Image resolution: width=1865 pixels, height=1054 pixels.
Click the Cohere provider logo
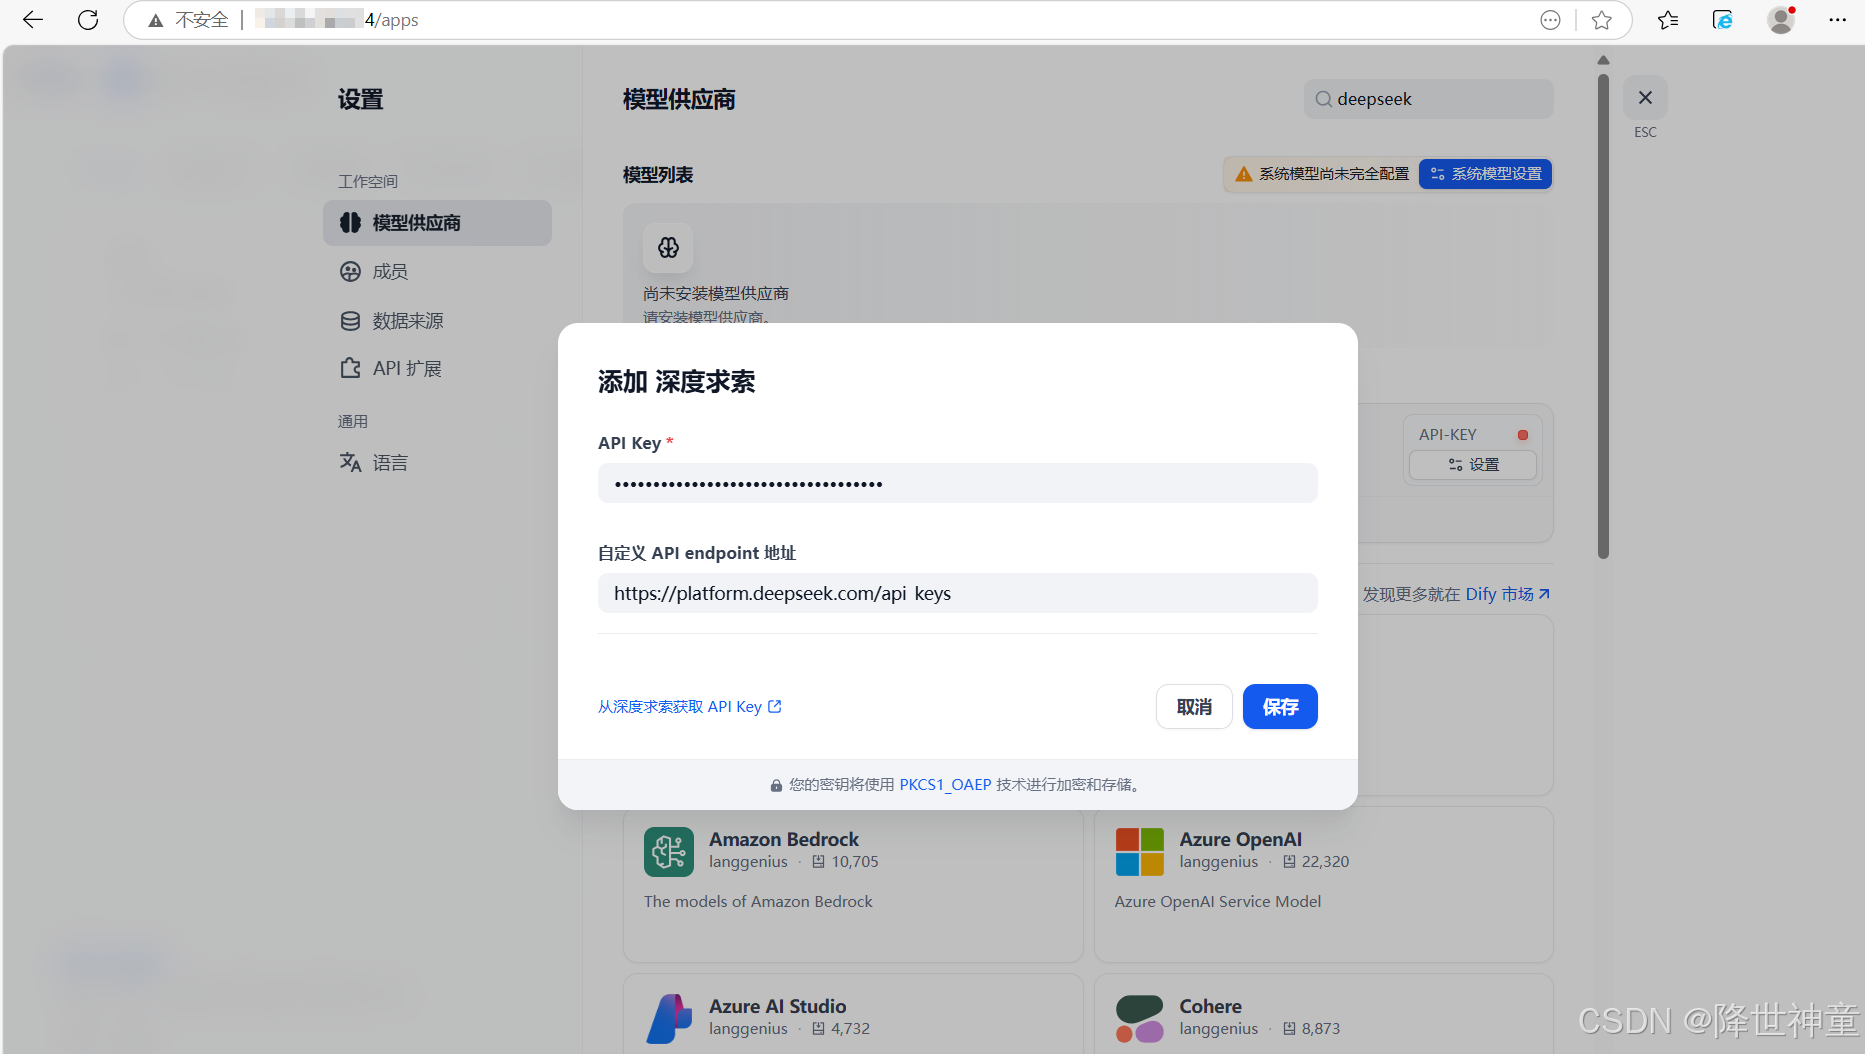pyautogui.click(x=1139, y=1019)
